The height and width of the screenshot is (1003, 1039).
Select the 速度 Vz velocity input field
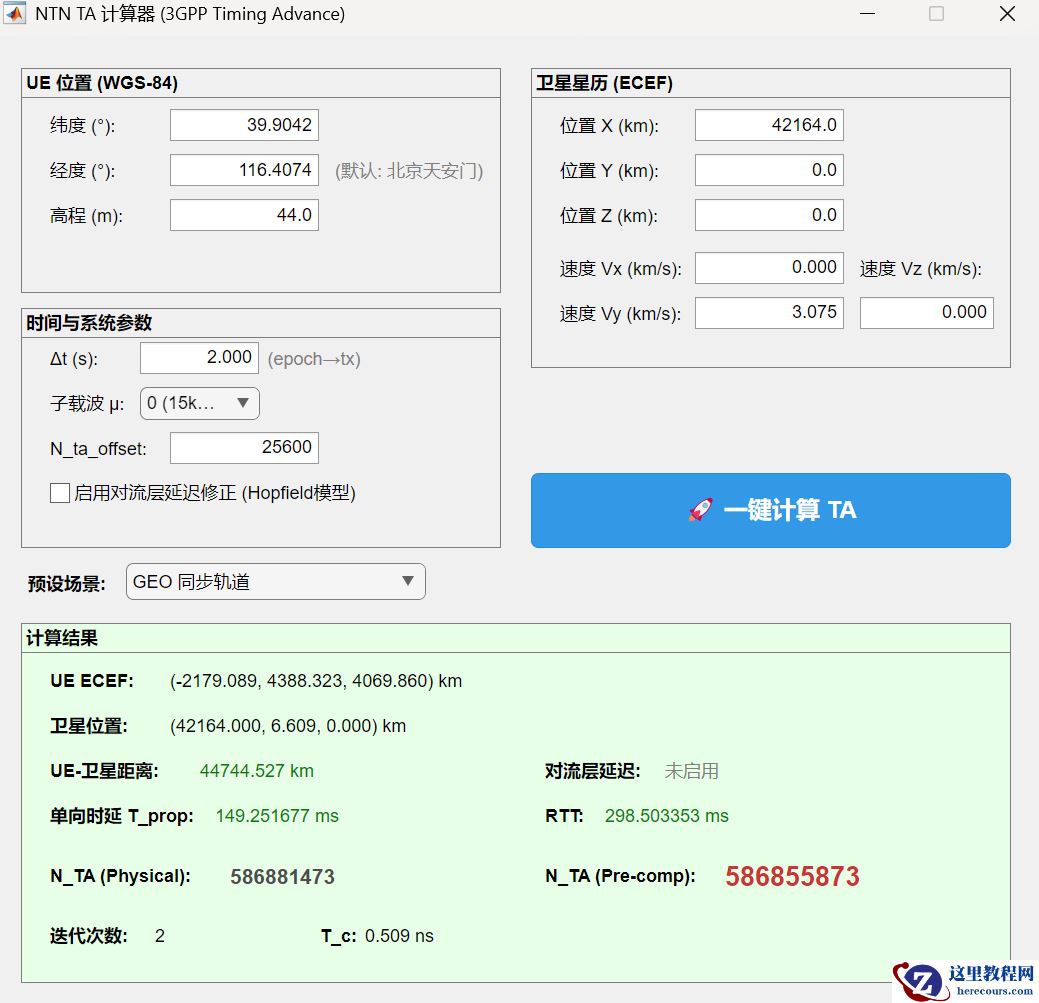tap(926, 312)
